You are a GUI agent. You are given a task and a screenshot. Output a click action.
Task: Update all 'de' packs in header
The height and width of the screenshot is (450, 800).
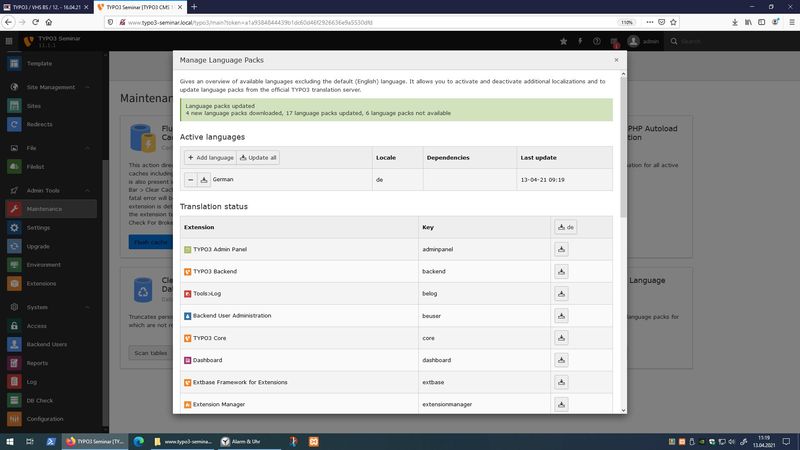click(x=566, y=227)
